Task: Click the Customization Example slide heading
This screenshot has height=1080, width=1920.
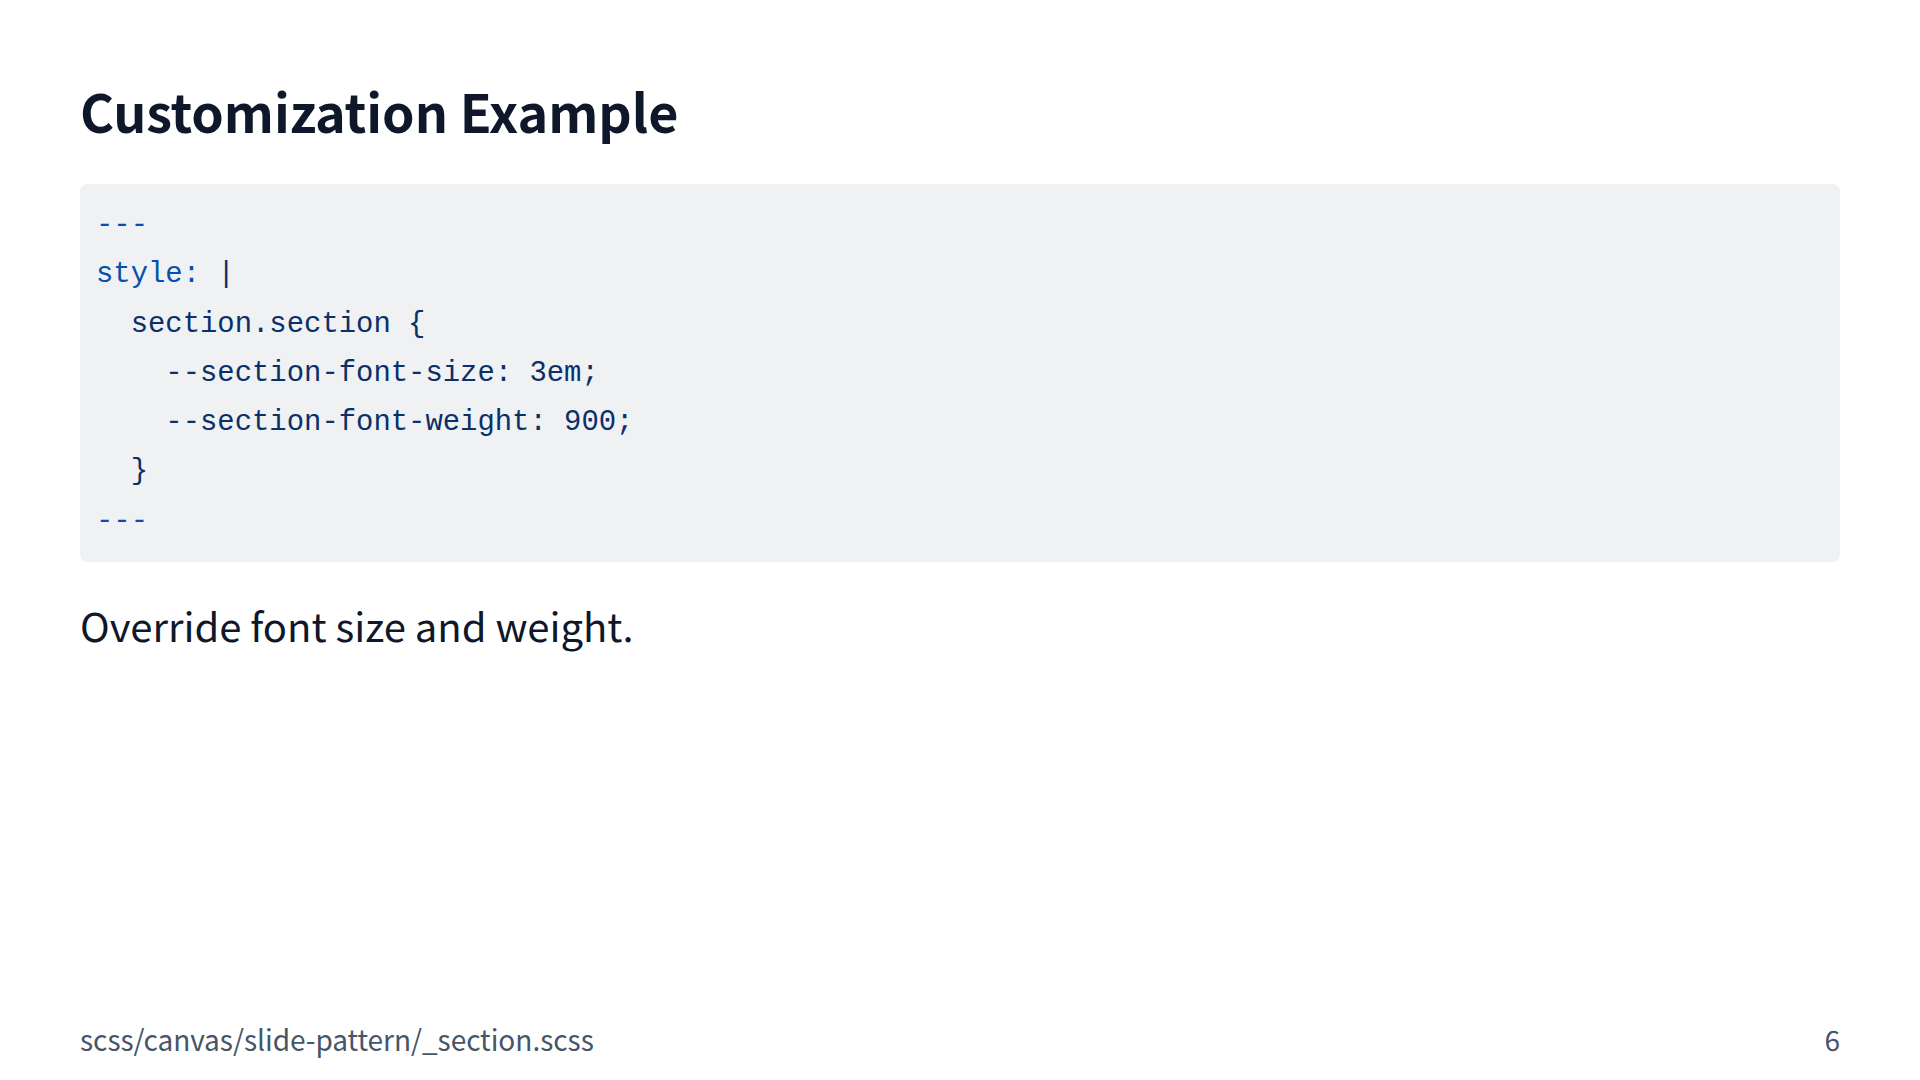Action: (378, 114)
